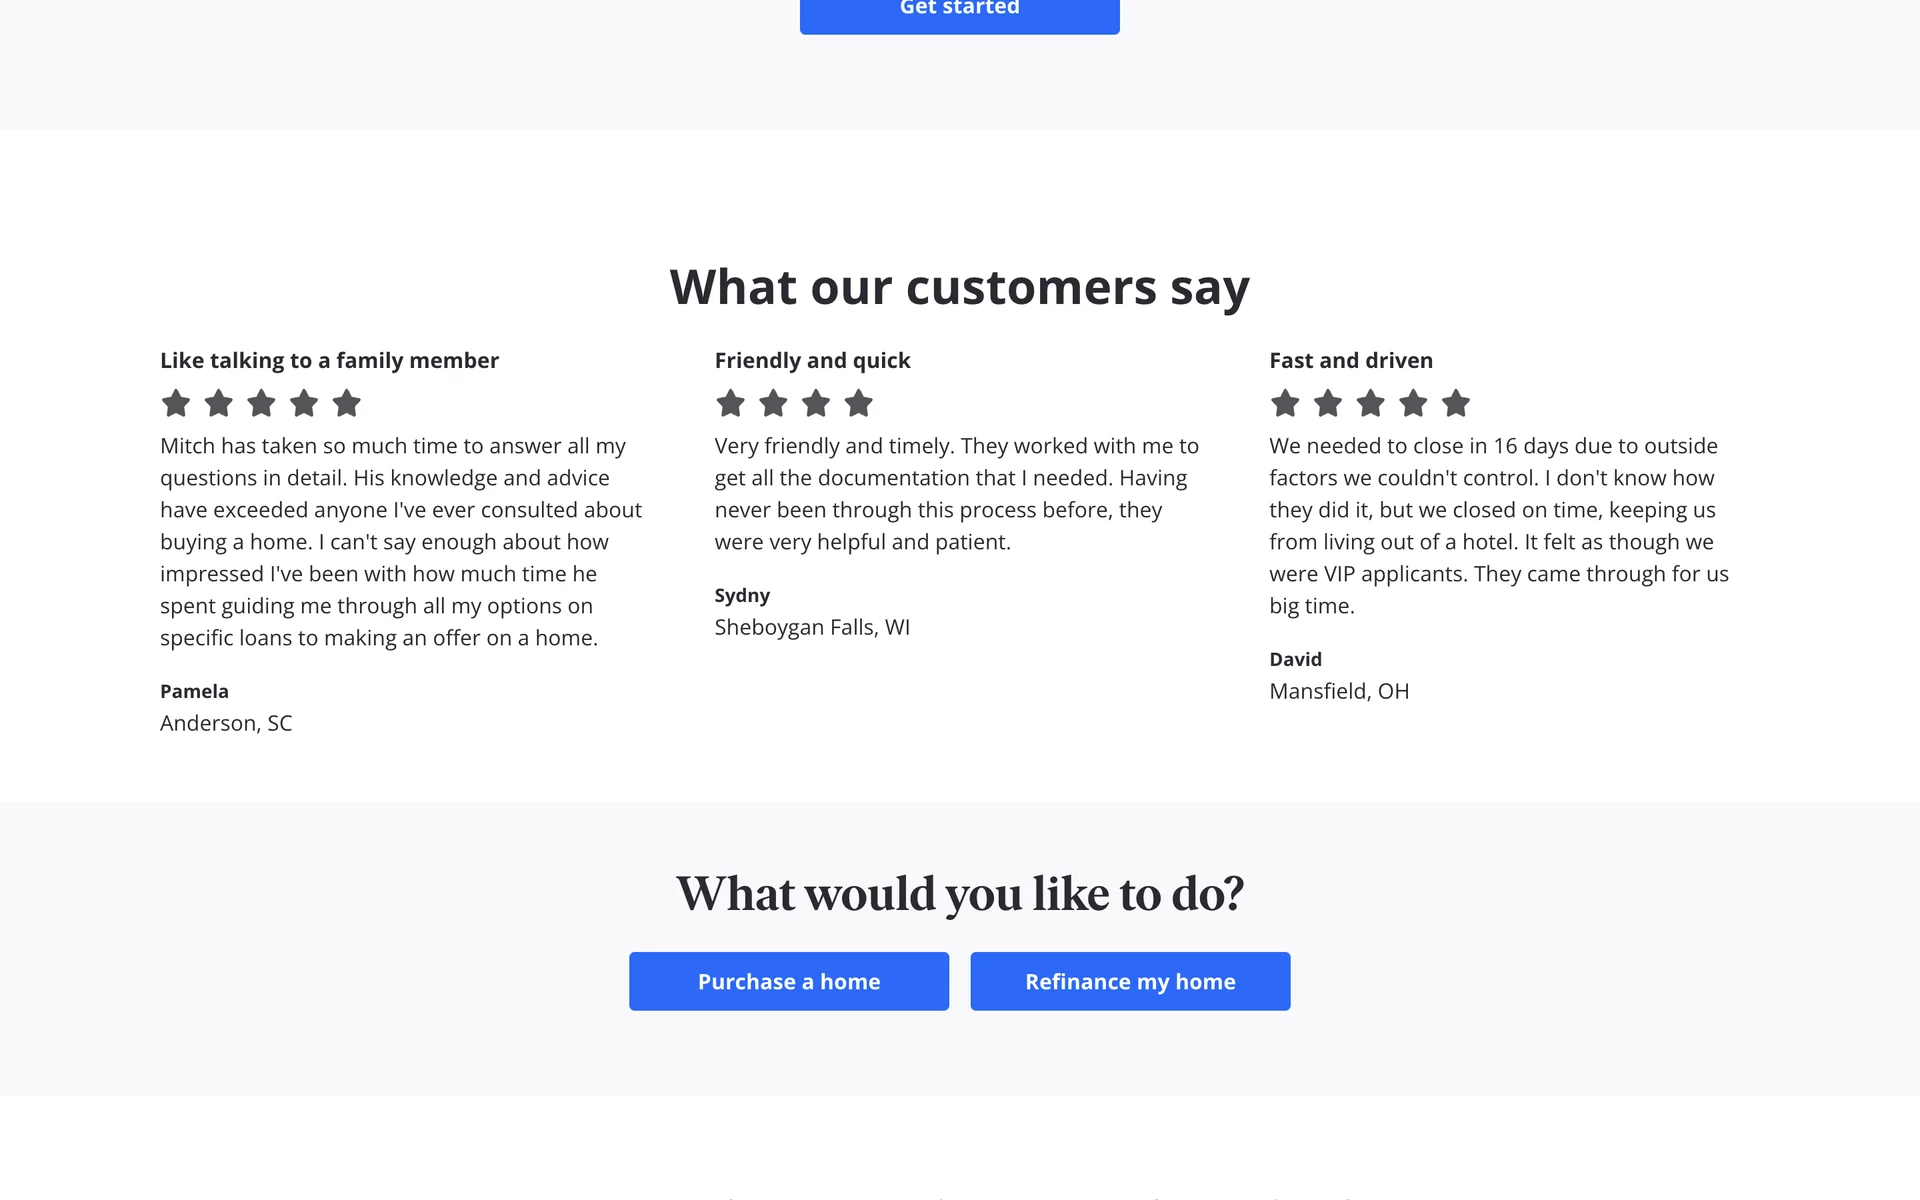Select the third star in David's review

pyautogui.click(x=1371, y=404)
